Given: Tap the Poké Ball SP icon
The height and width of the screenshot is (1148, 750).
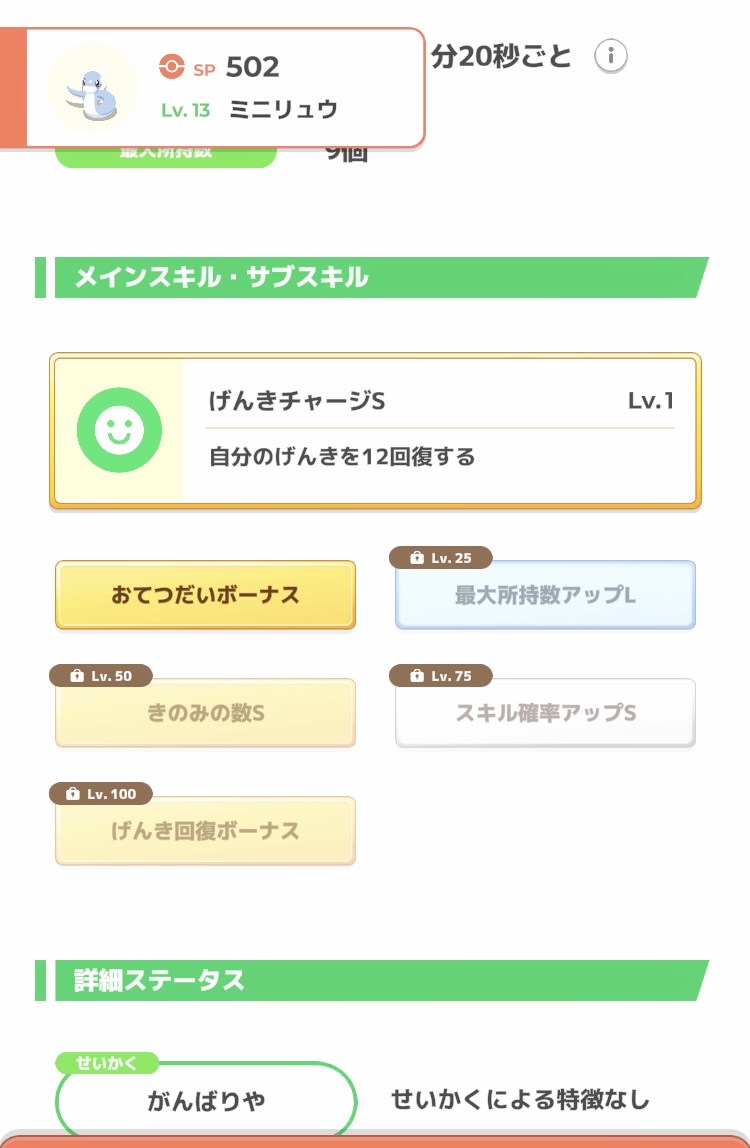Looking at the screenshot, I should click(x=171, y=67).
